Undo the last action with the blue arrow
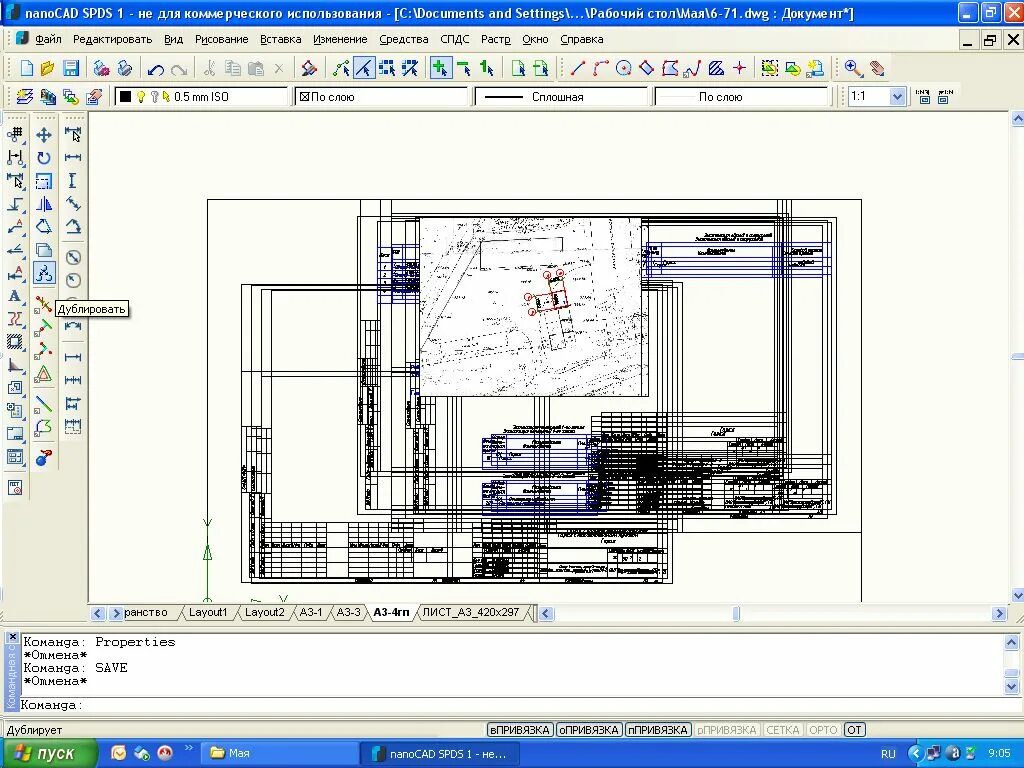This screenshot has height=768, width=1024. 155,69
